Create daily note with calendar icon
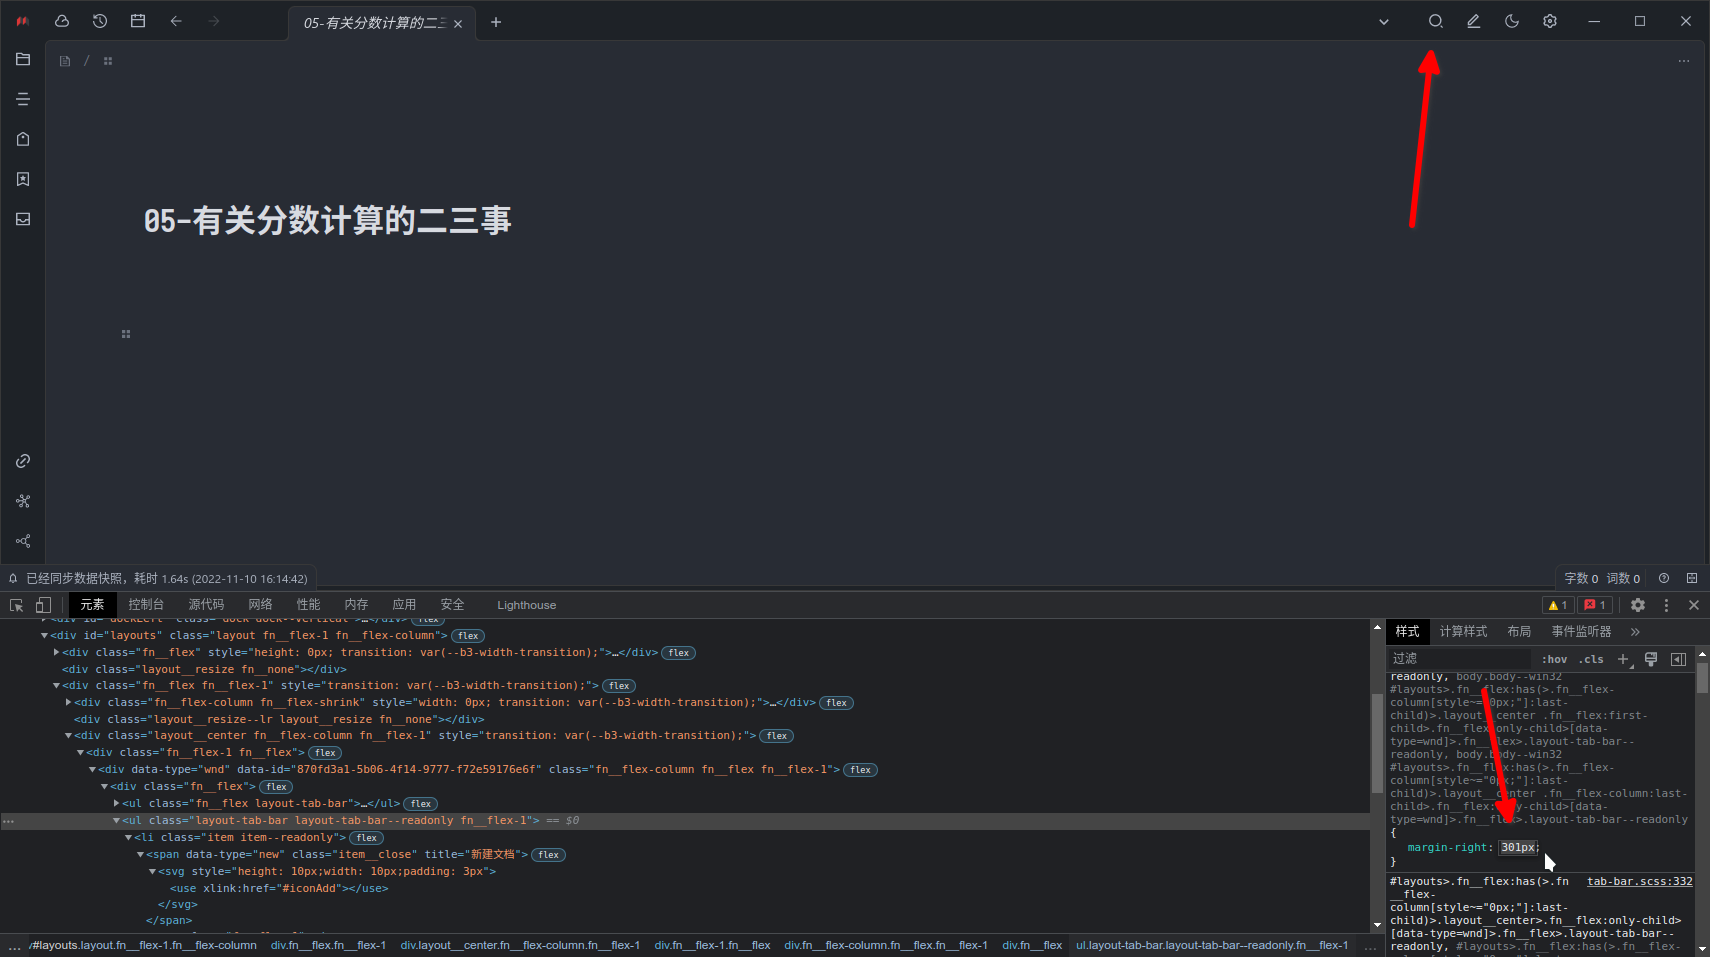This screenshot has height=957, width=1710. (138, 21)
